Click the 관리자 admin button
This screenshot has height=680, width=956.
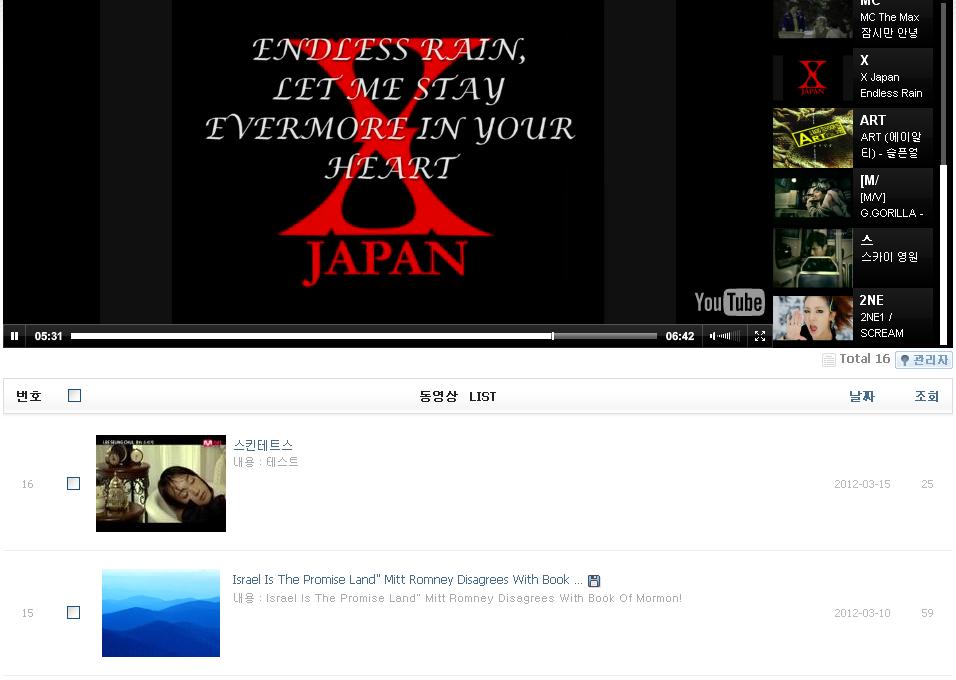[x=924, y=360]
